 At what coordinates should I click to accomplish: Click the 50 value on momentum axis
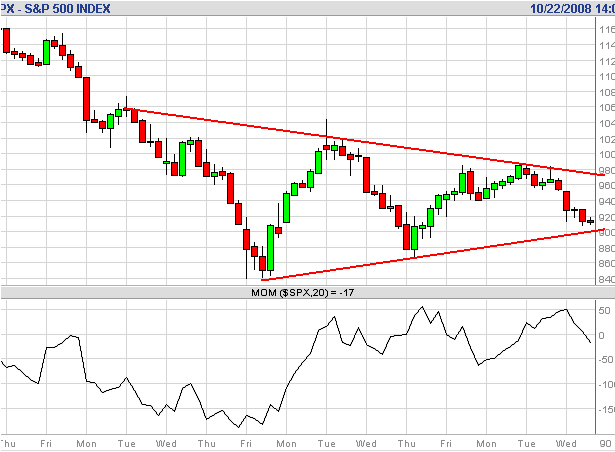[x=604, y=311]
